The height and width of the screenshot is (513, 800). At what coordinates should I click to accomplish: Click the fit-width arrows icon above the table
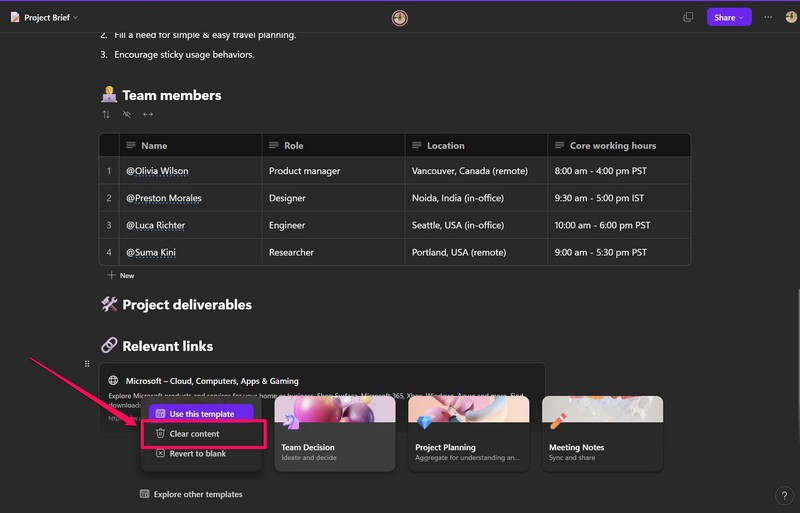(148, 115)
